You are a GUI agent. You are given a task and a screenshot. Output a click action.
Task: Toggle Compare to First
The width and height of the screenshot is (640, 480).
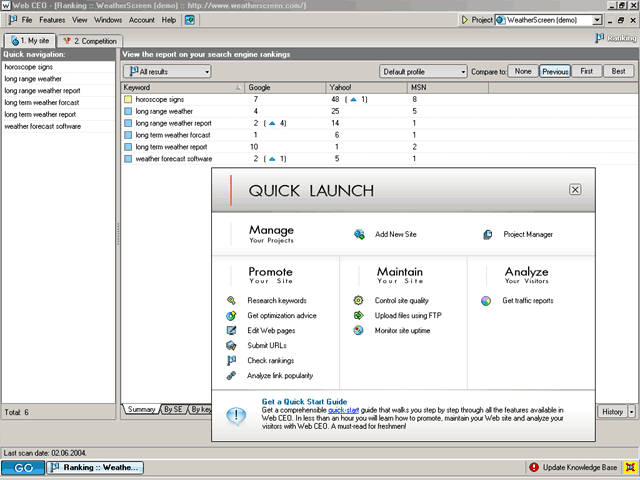(x=587, y=71)
